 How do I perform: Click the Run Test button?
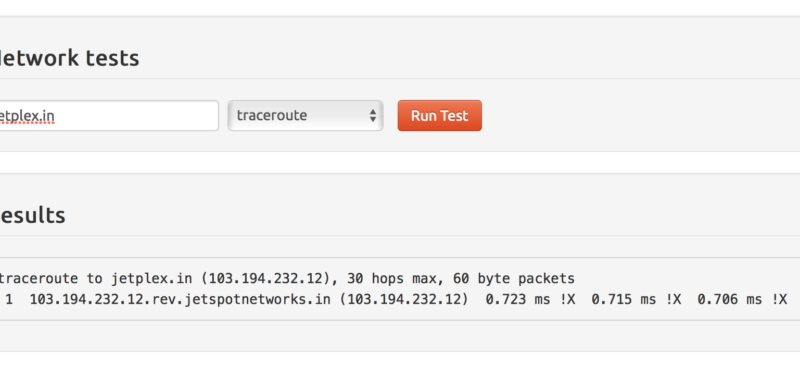(x=439, y=115)
